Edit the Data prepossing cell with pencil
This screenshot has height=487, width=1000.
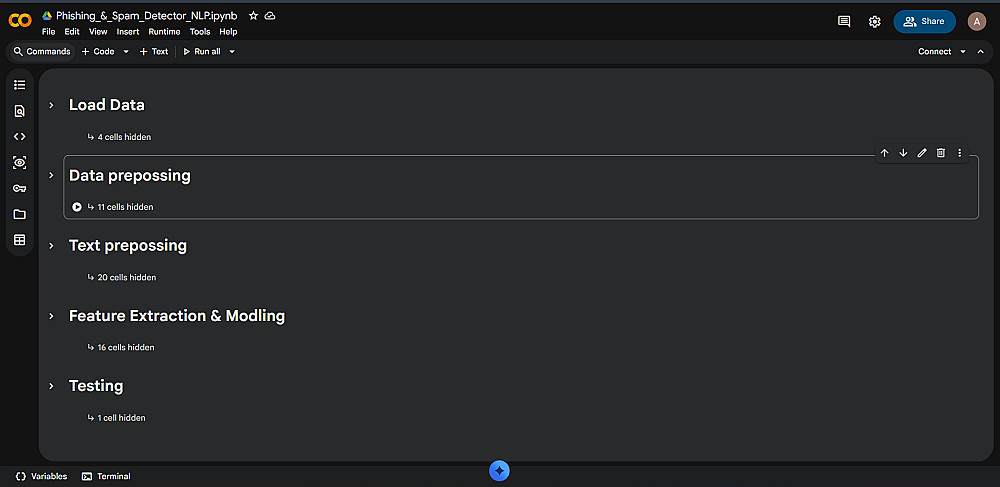point(922,153)
